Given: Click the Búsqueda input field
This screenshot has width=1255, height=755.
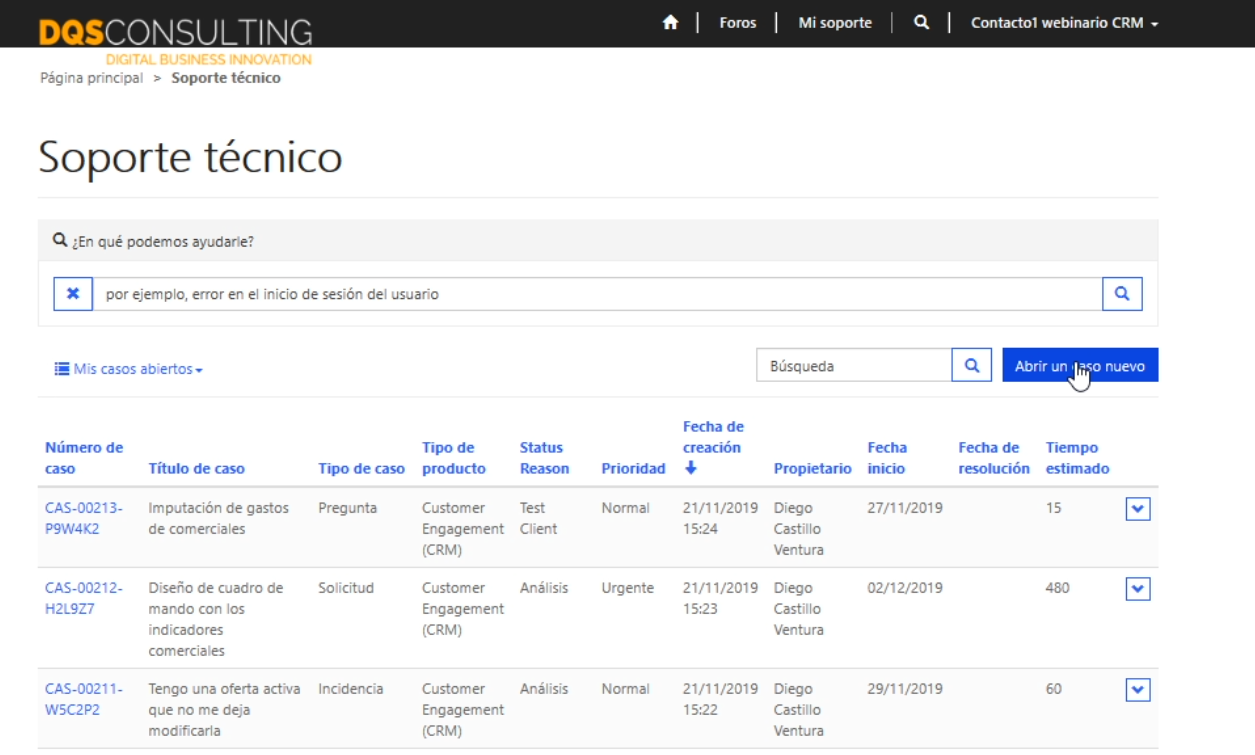Looking at the screenshot, I should point(854,366).
